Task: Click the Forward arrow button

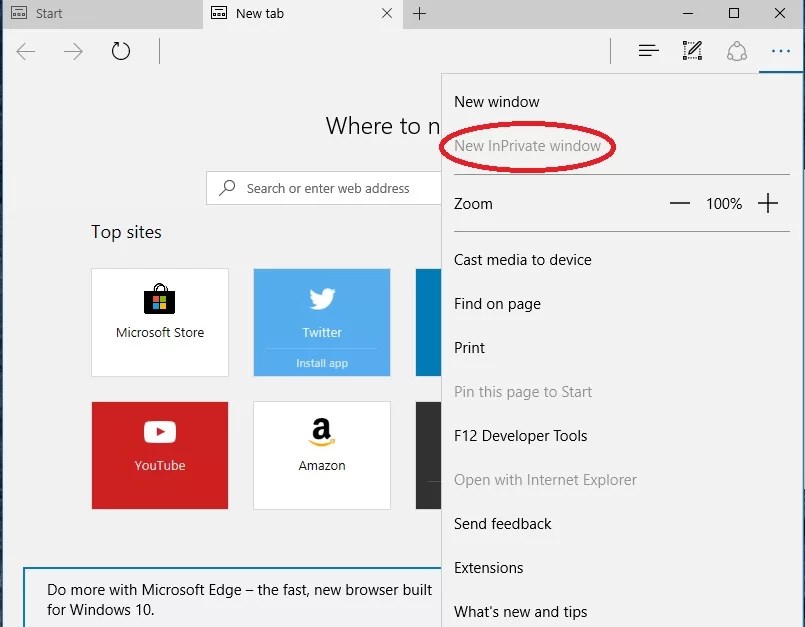Action: [73, 51]
